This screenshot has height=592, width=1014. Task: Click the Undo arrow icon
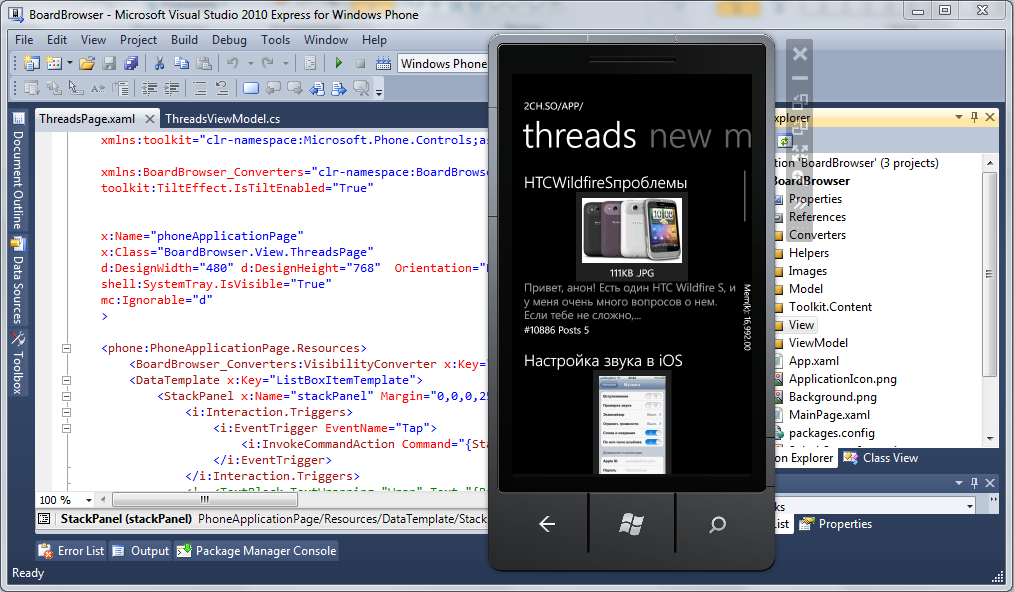pyautogui.click(x=233, y=63)
